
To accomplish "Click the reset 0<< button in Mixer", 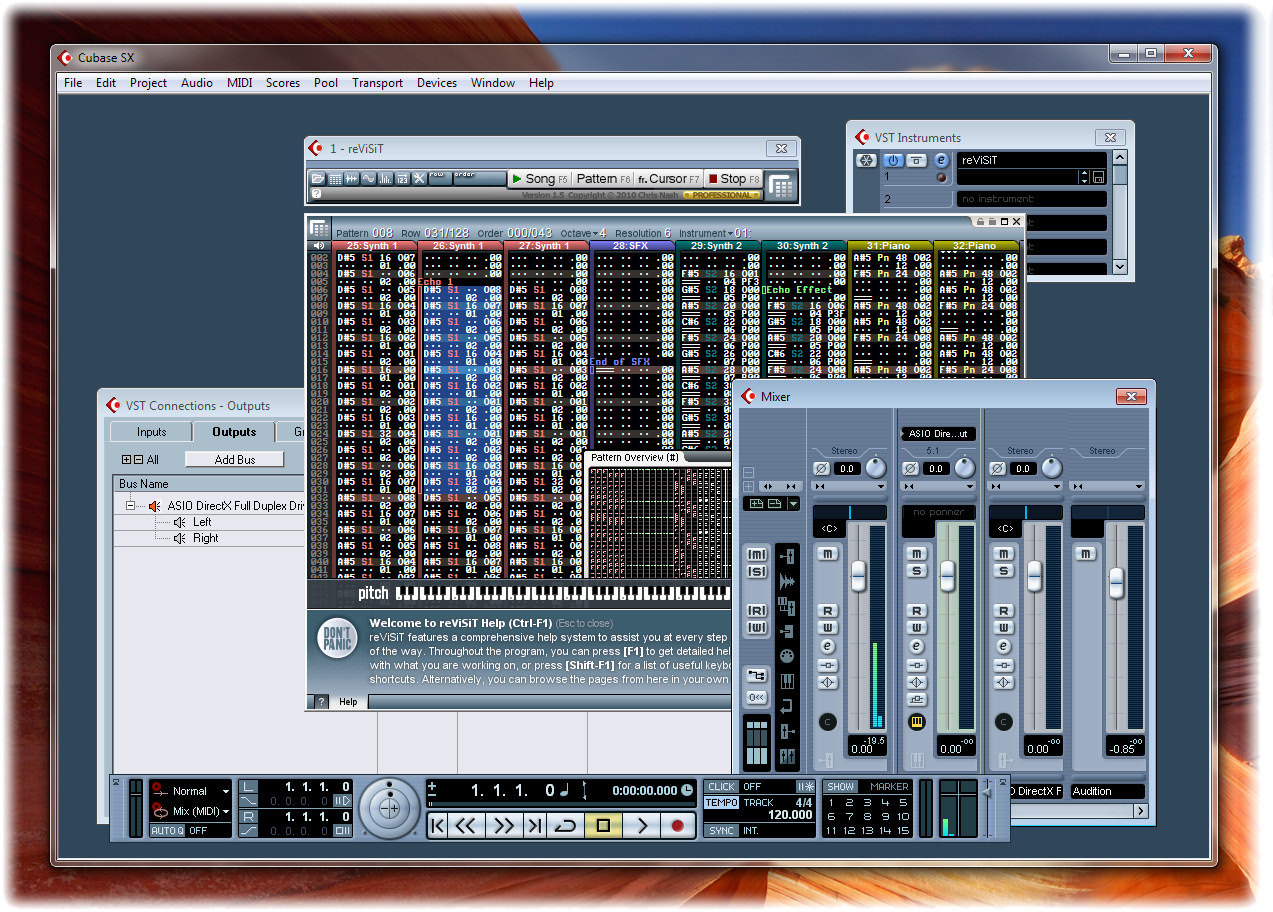I will click(756, 697).
